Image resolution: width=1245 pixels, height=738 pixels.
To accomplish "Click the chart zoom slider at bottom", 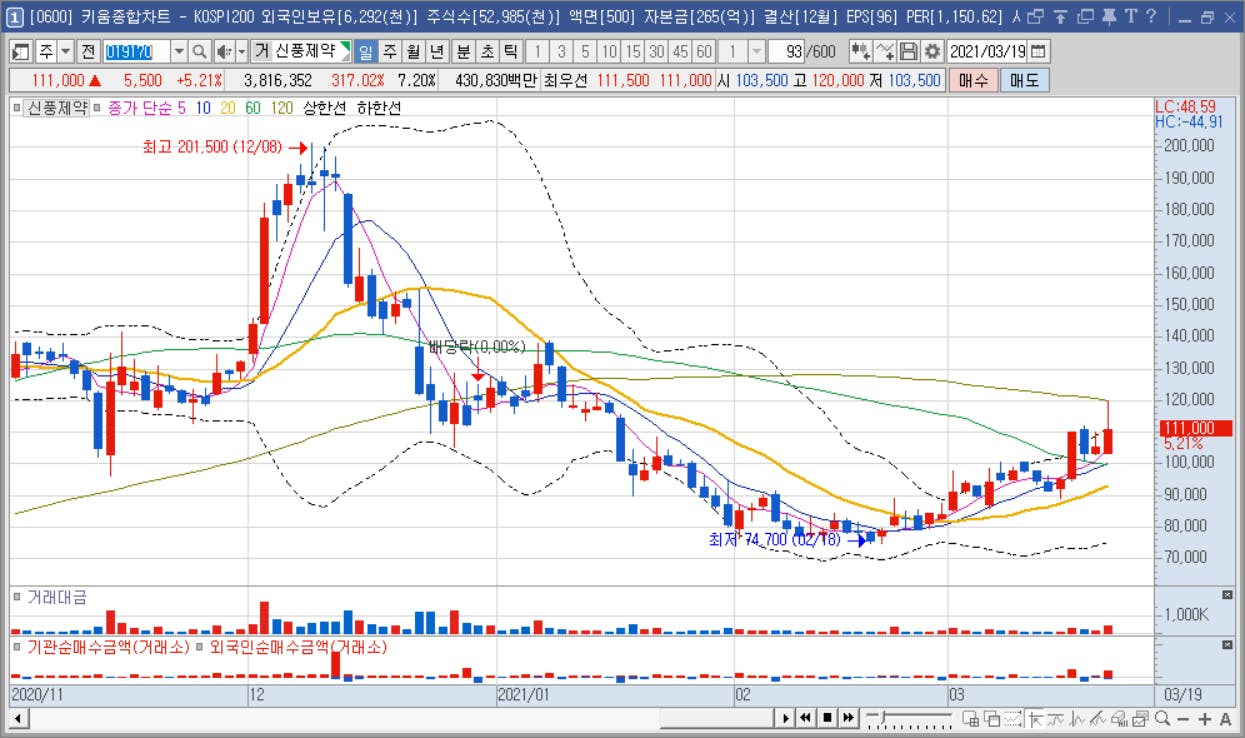I will pos(909,717).
